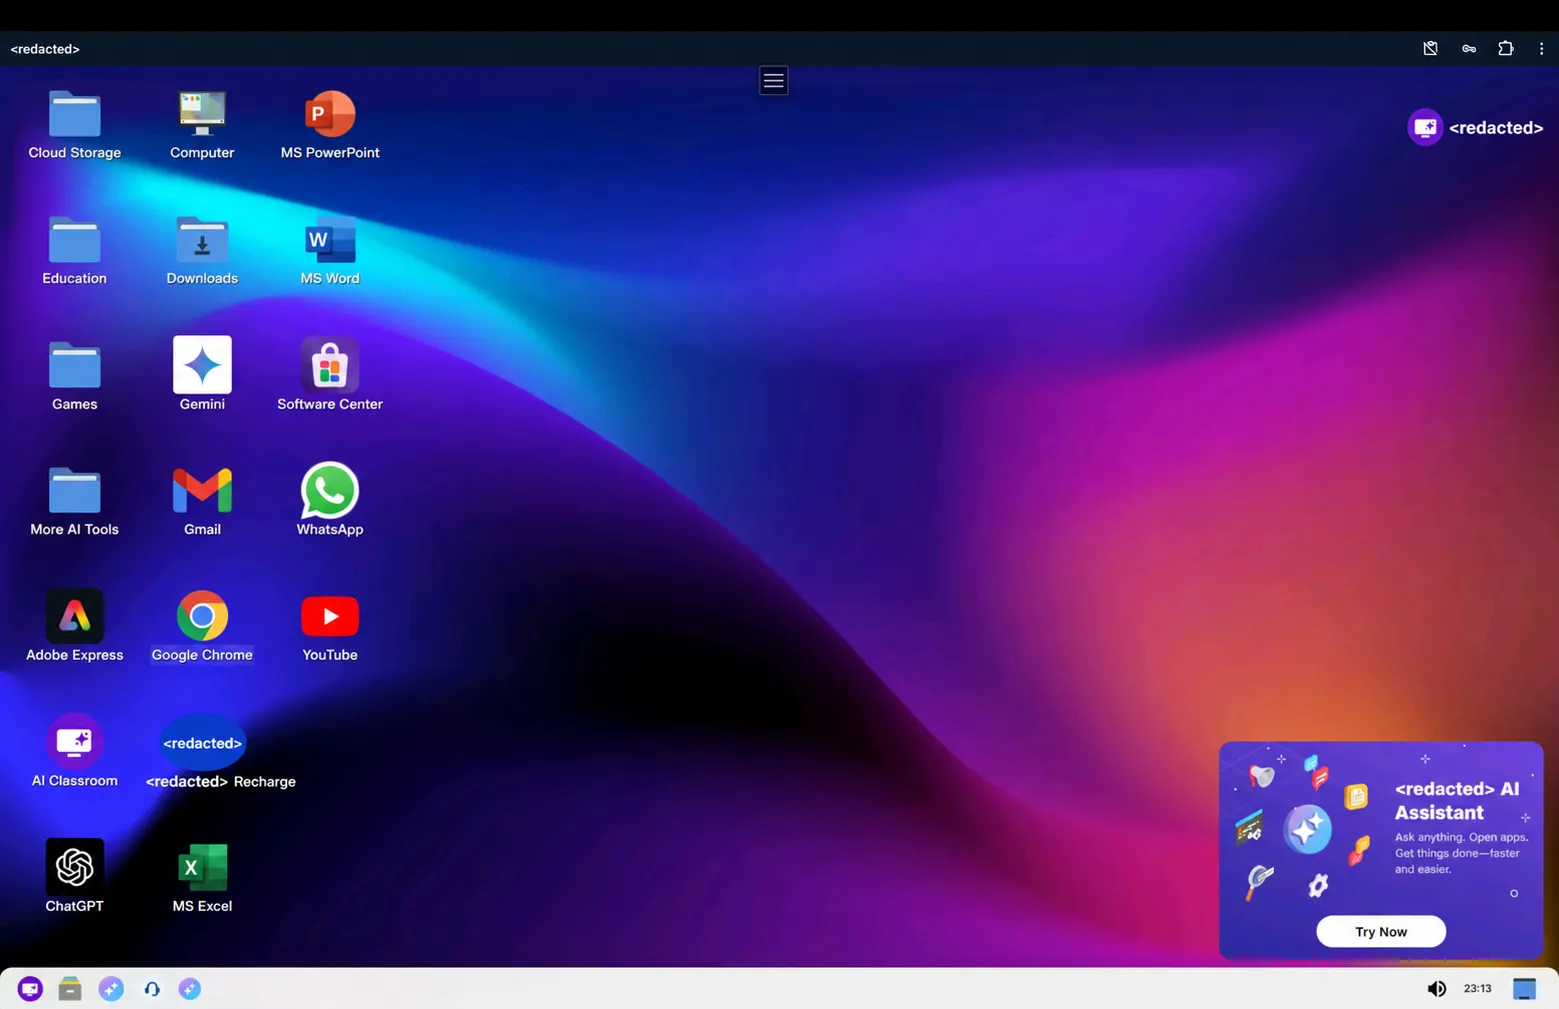Click the purple monitor logo at top right

[x=1425, y=127]
